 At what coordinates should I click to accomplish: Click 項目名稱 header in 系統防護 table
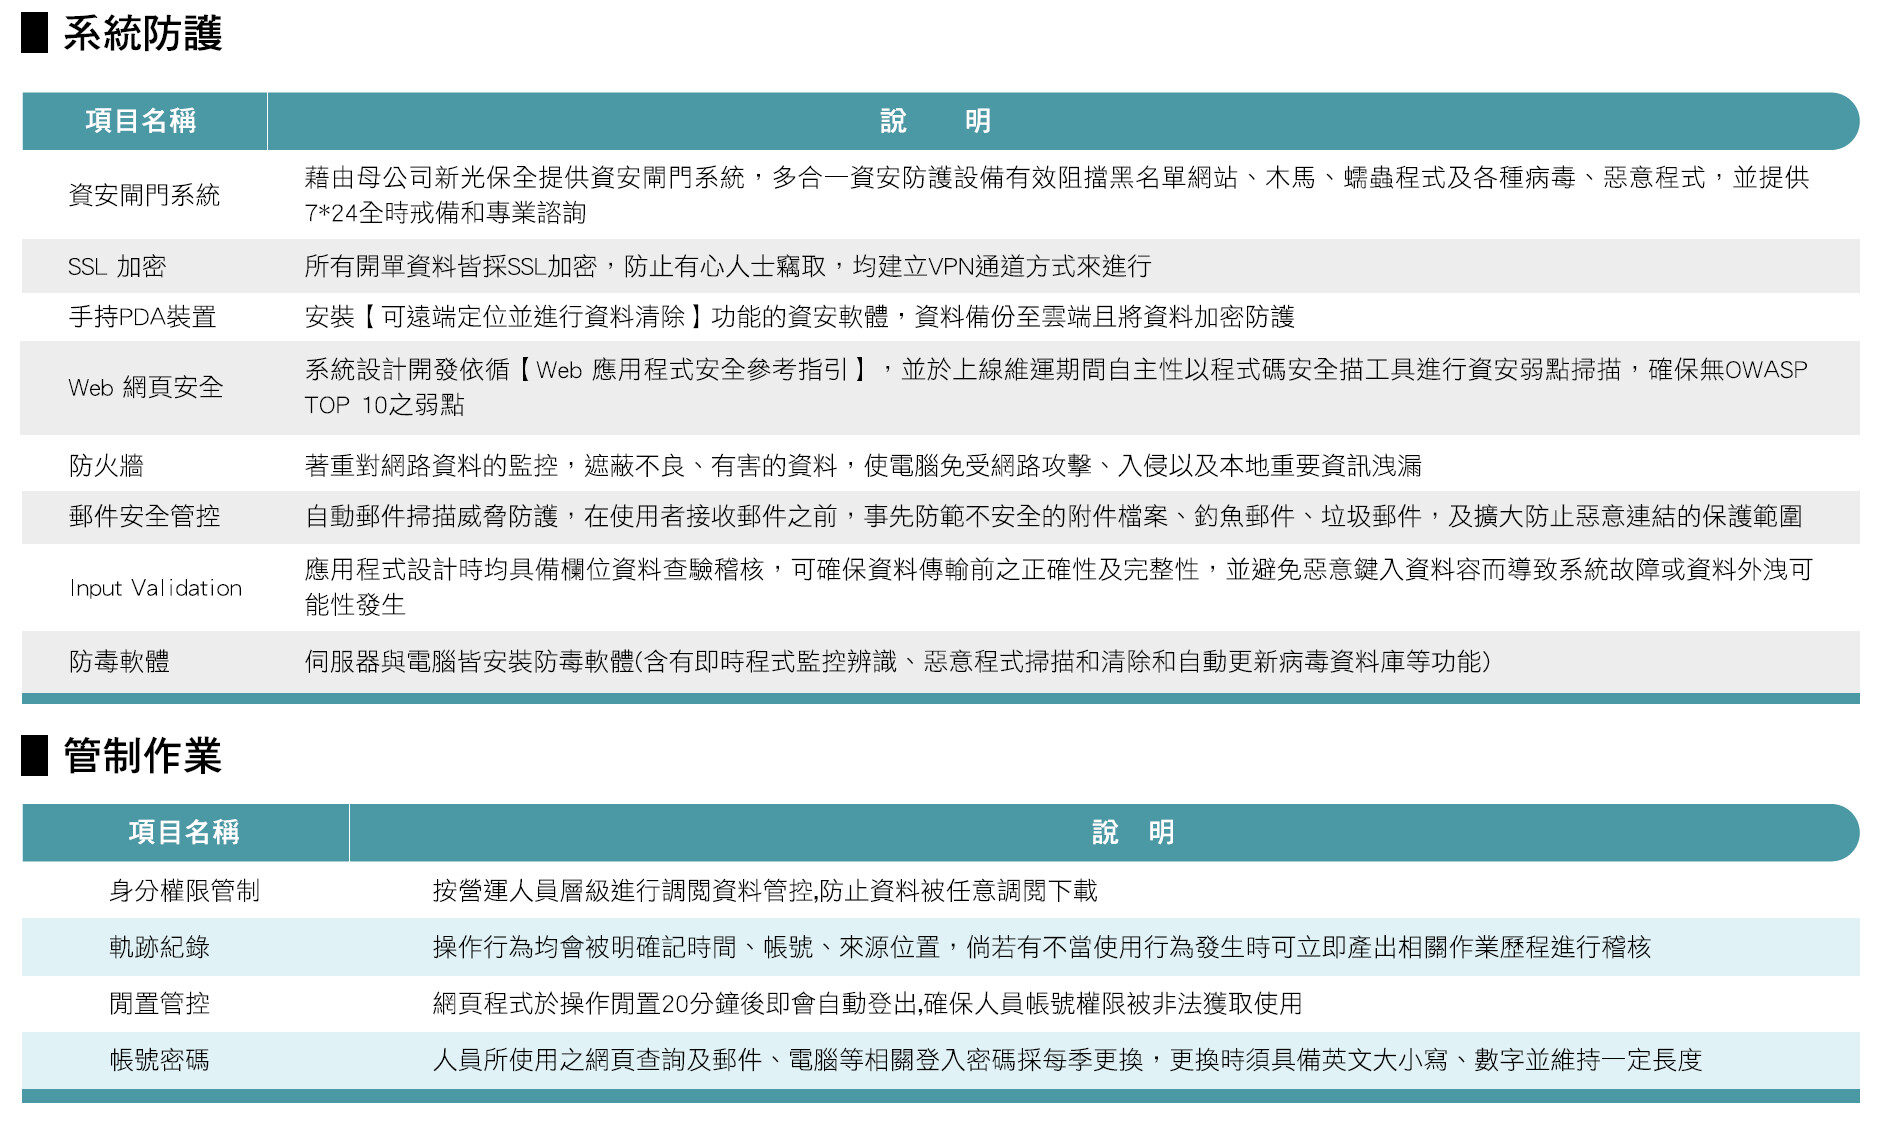point(141,121)
